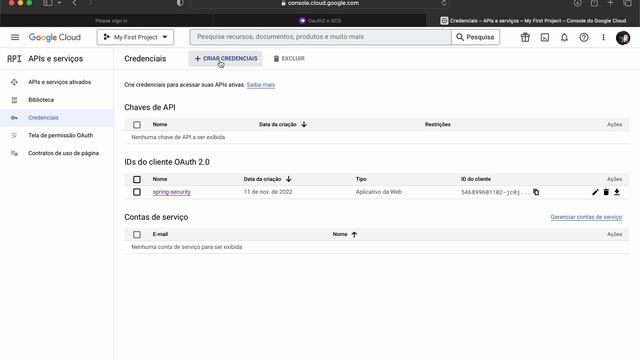Open Tela de permissão OAuth
640x360 pixels.
pyautogui.click(x=60, y=135)
